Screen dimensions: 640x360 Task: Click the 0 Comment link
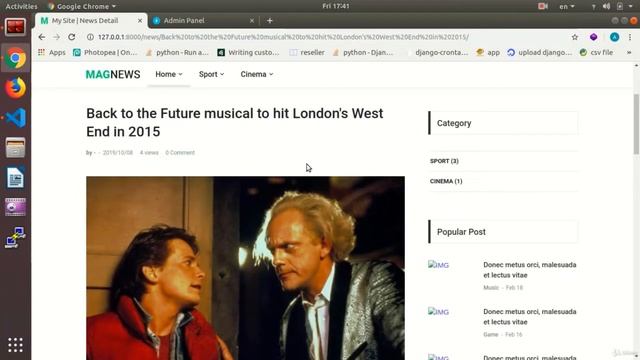pyautogui.click(x=180, y=153)
